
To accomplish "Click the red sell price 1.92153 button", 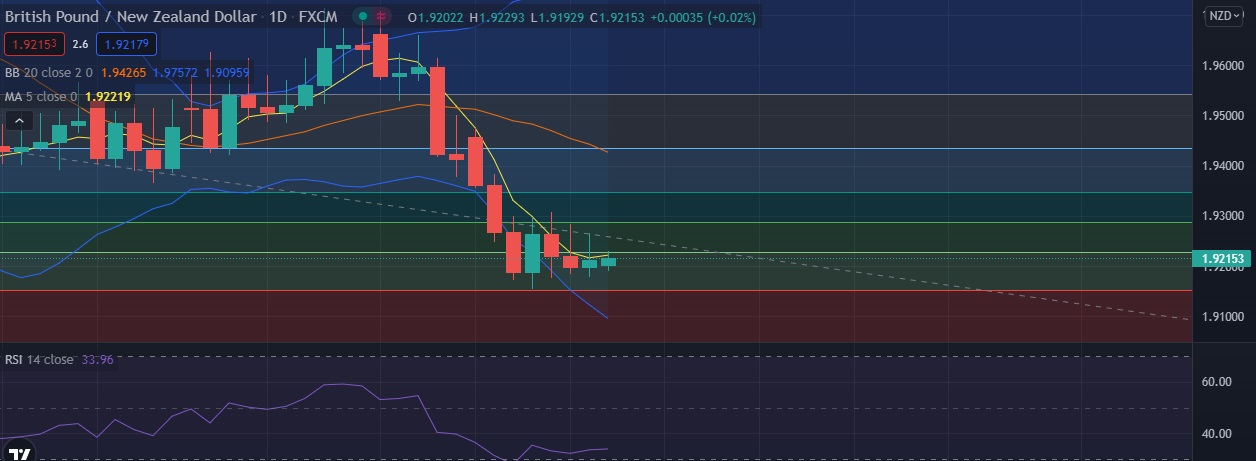I will point(35,44).
